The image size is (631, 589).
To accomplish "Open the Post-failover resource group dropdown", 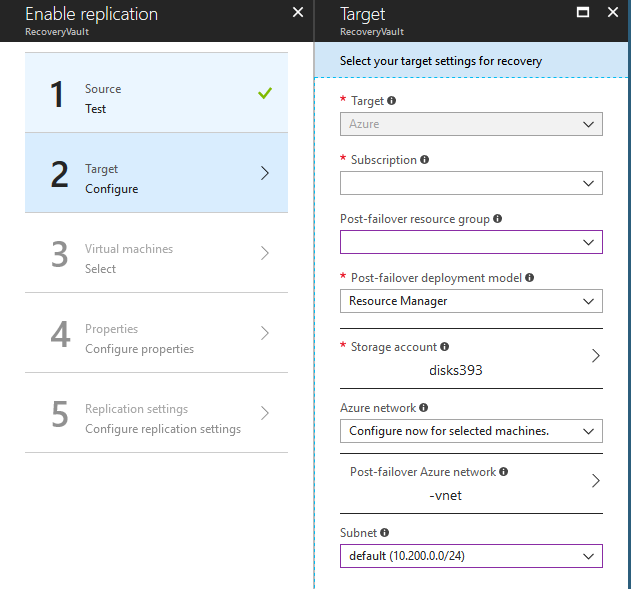I will 471,242.
